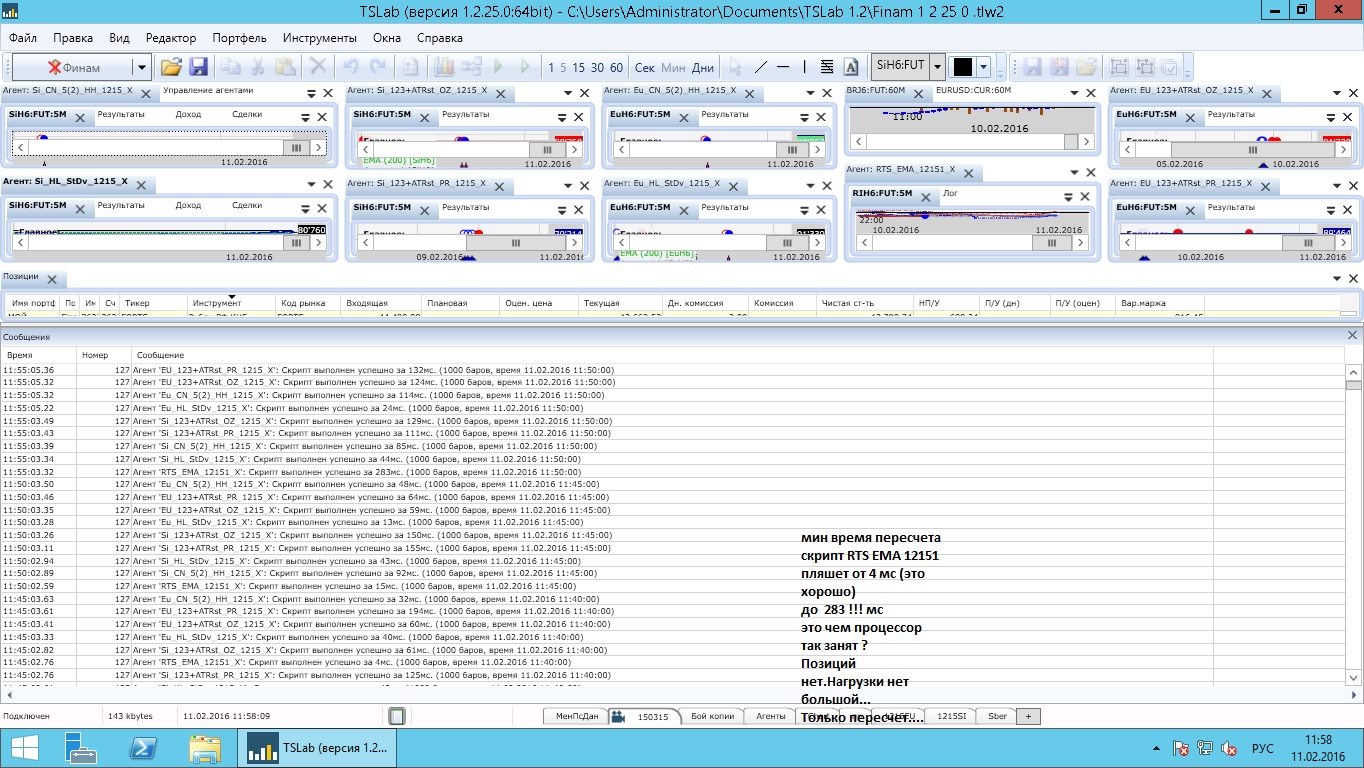Set chart interval to 15
Image resolution: width=1364 pixels, height=768 pixels.
(578, 67)
